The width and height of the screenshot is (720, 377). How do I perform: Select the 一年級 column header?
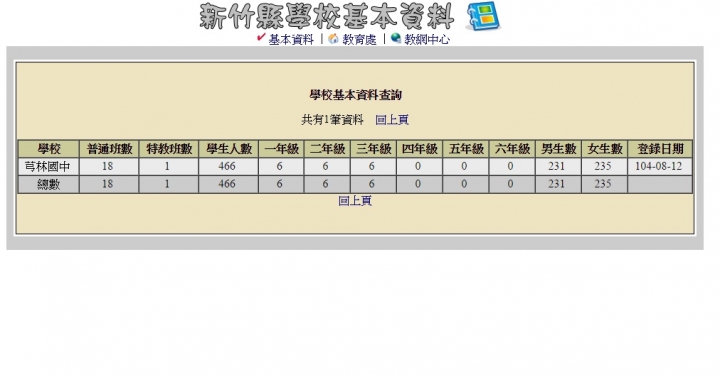281,149
